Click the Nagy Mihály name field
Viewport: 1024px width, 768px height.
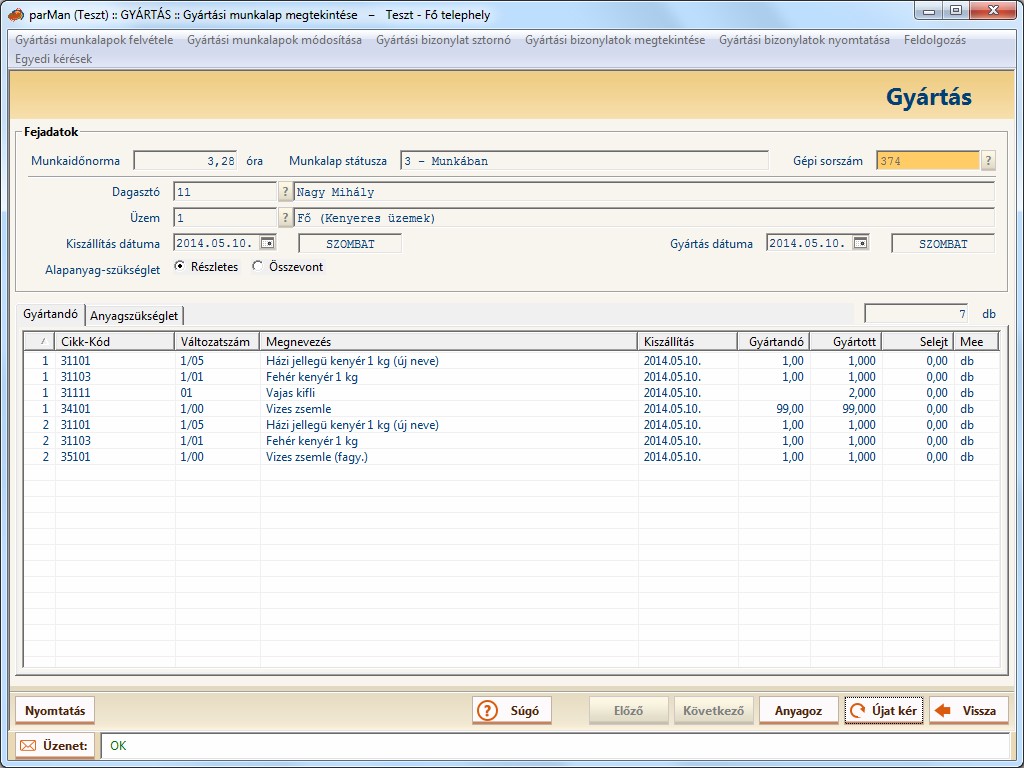pyautogui.click(x=644, y=192)
